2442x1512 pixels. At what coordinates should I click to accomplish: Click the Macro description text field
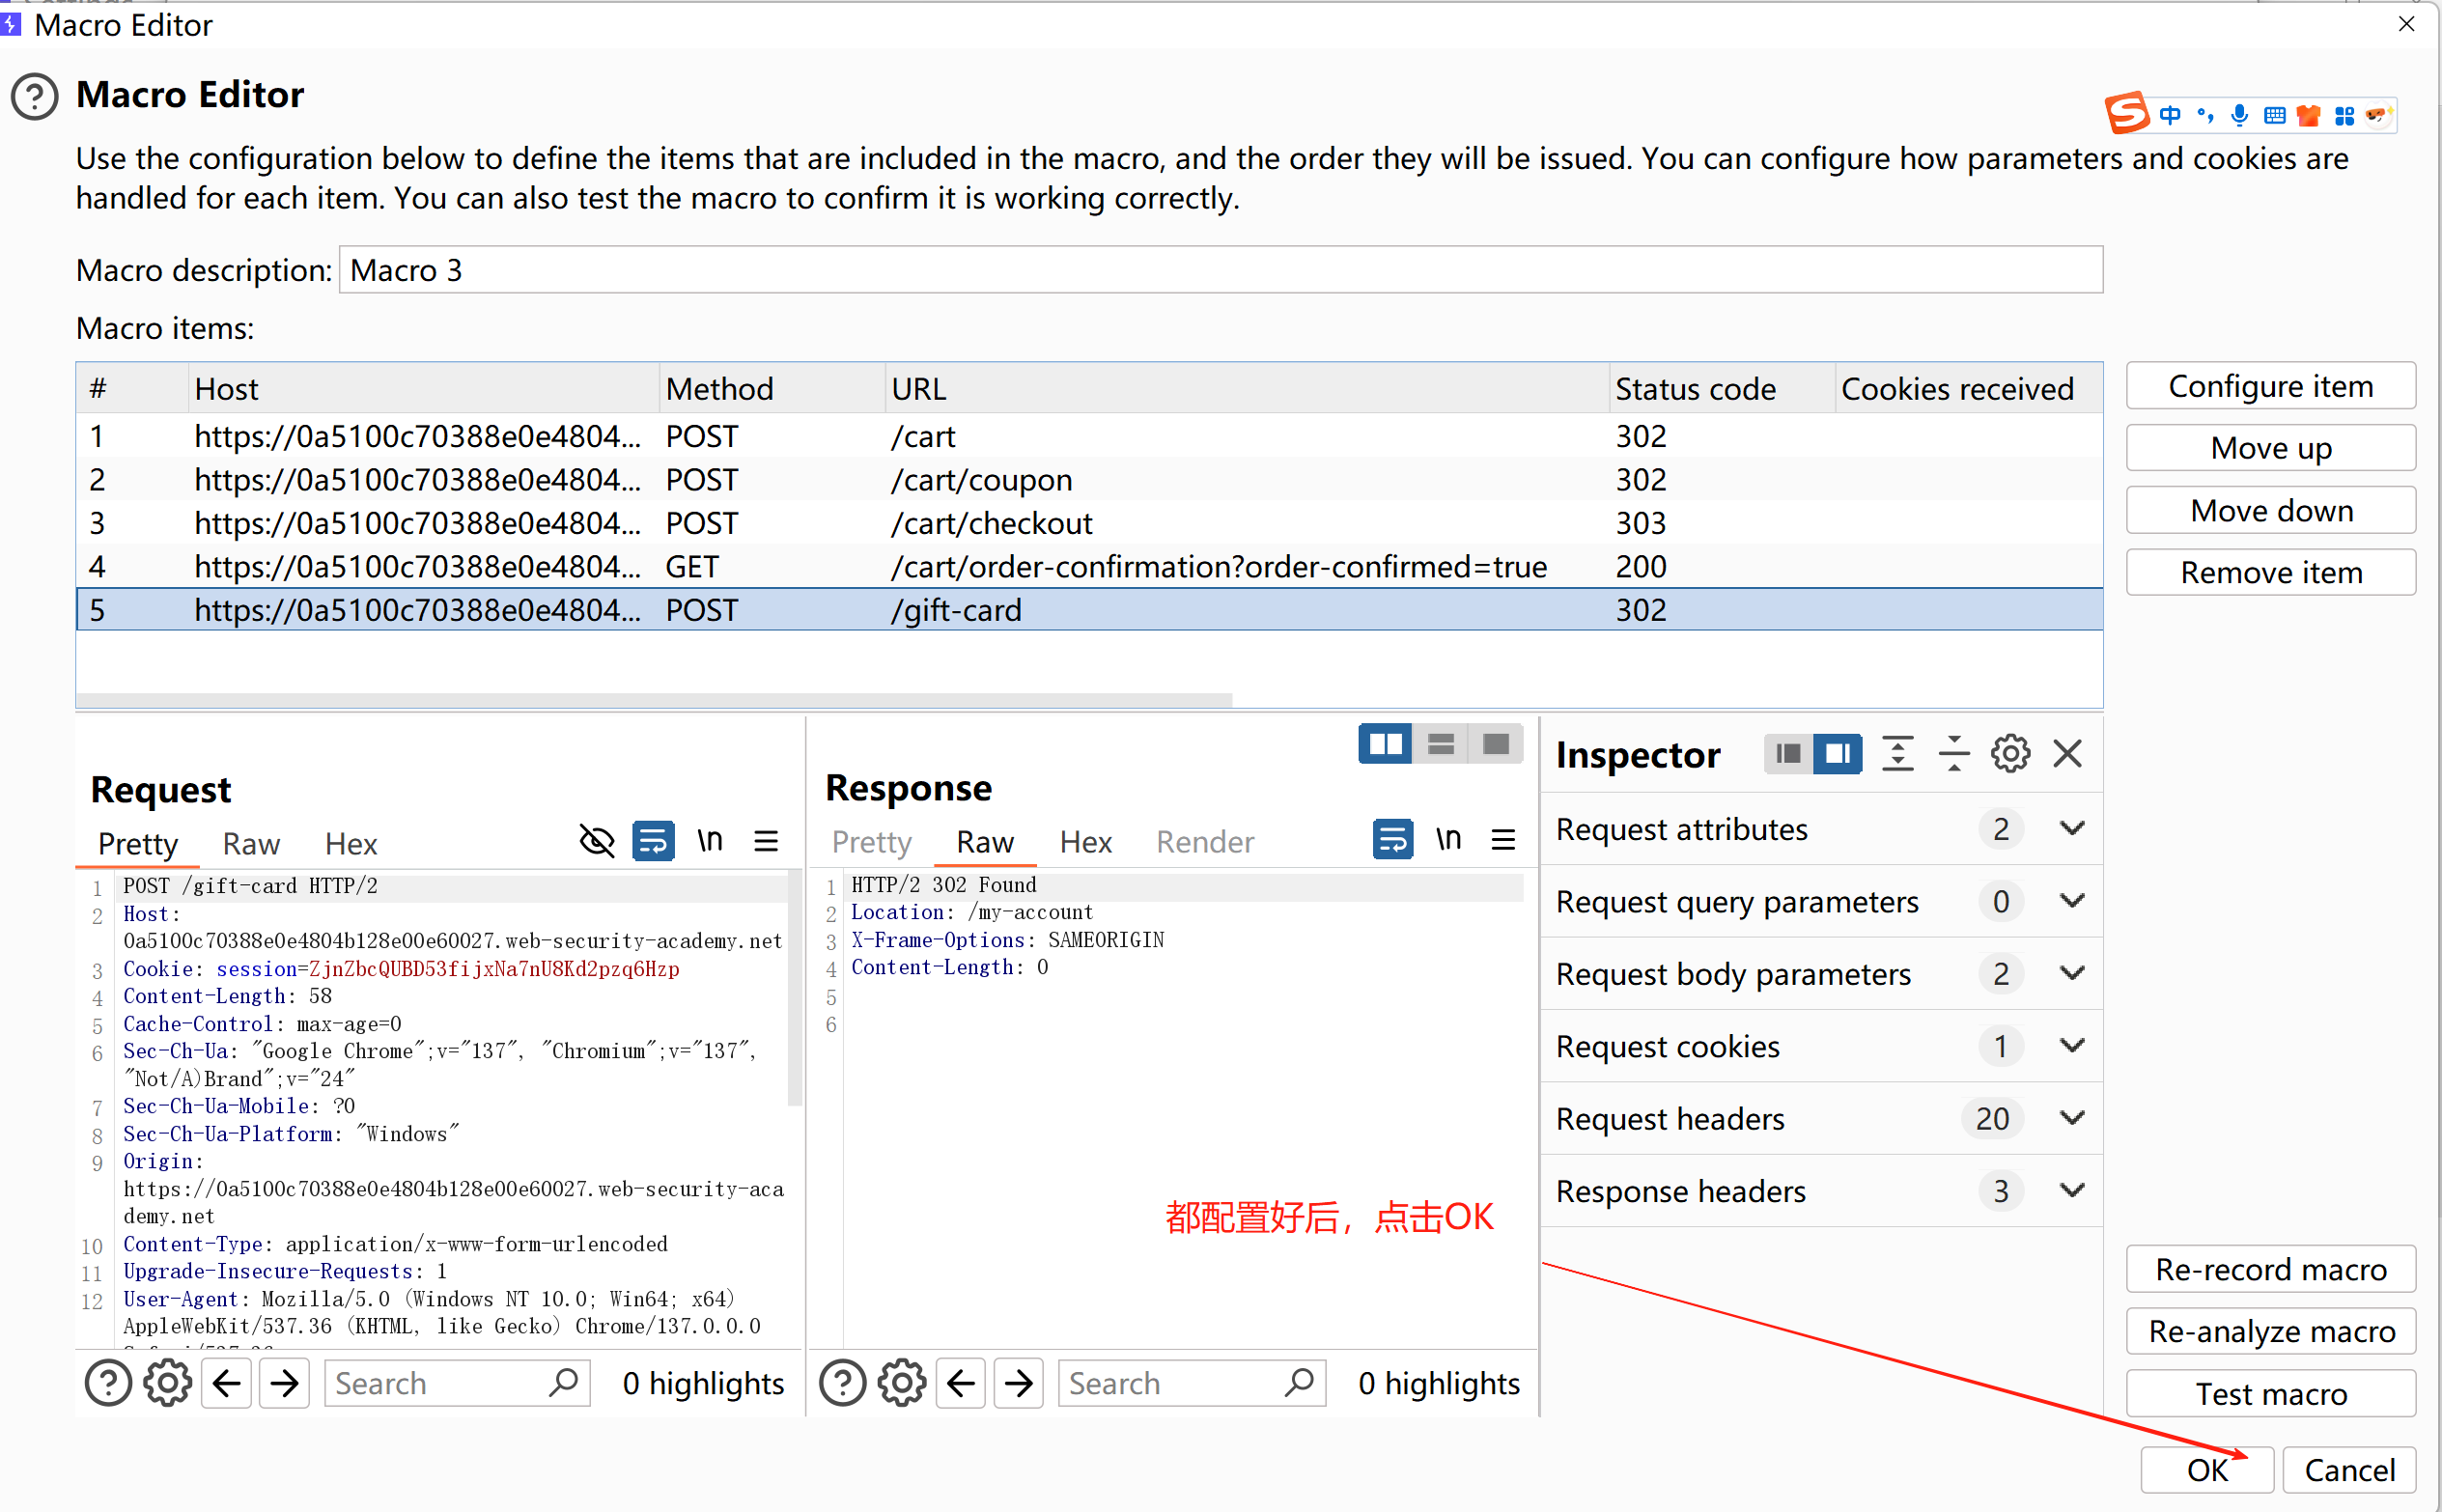point(1220,270)
